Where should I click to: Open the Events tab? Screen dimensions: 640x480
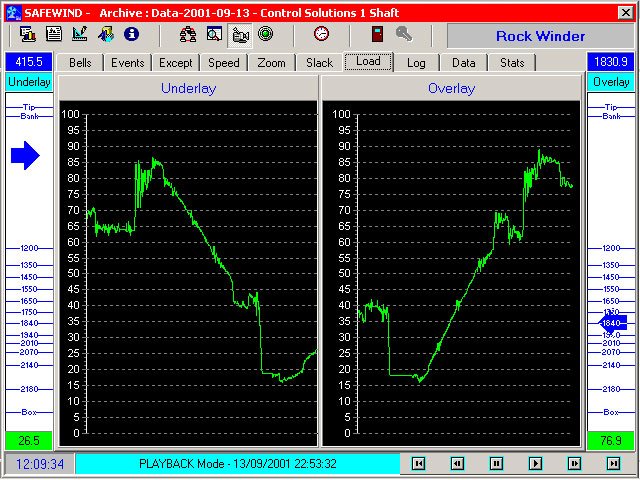pos(128,63)
